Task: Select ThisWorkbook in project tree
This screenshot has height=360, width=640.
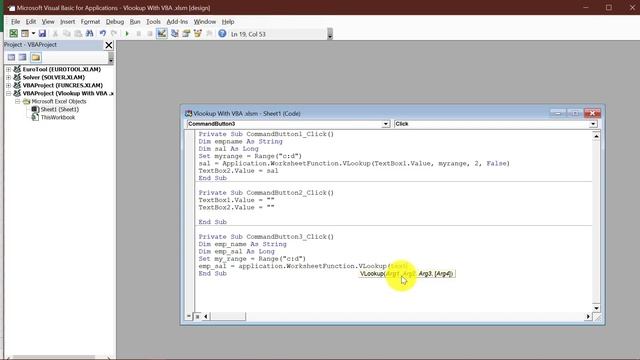Action: 58,118
